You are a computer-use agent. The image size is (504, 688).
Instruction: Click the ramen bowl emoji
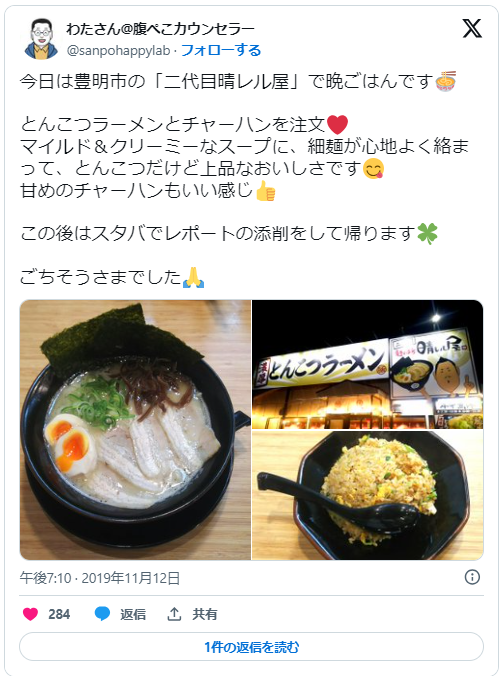(445, 81)
